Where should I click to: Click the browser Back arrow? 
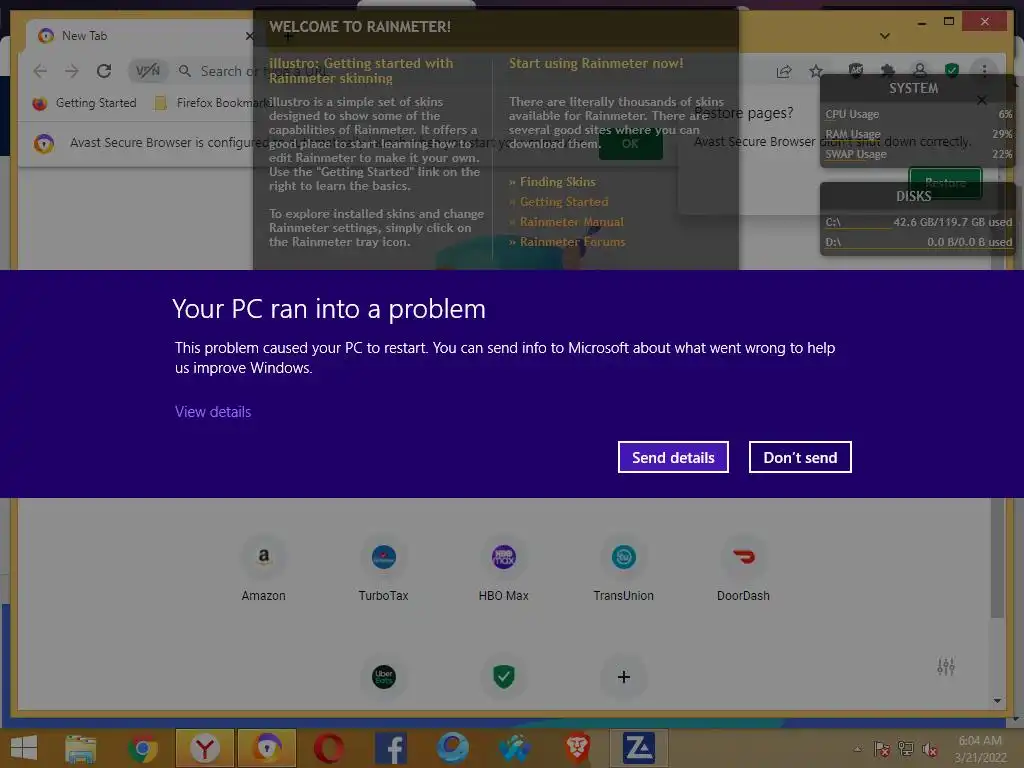tap(40, 71)
